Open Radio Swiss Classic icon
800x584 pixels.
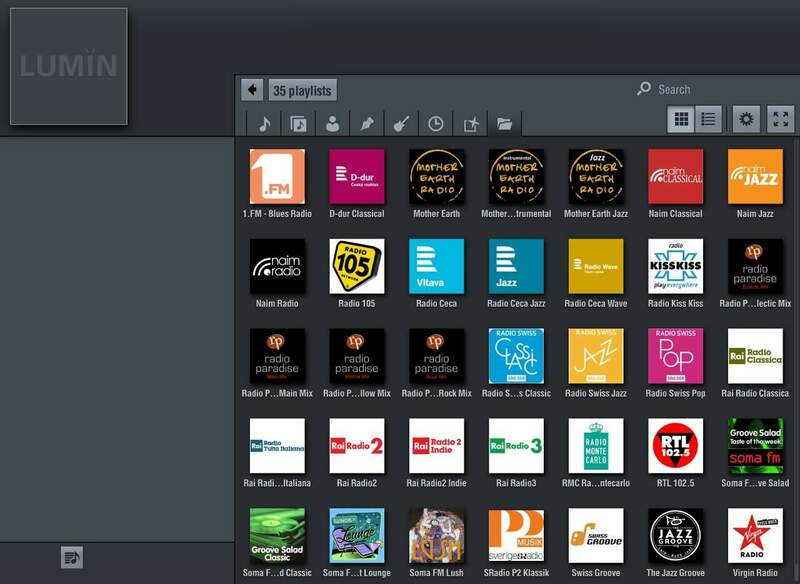point(516,356)
